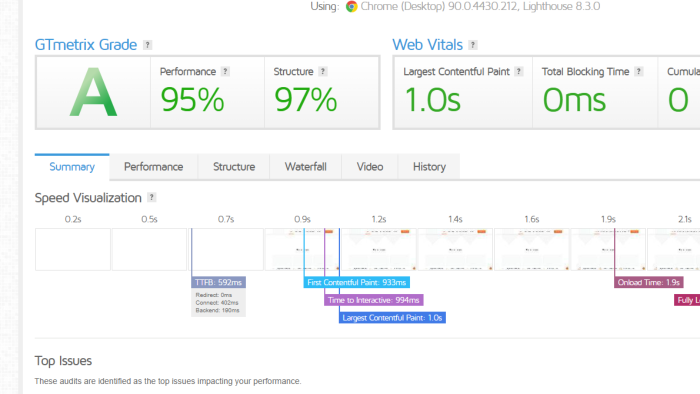Open the History tab
Viewport: 700px width, 394px height.
click(429, 167)
